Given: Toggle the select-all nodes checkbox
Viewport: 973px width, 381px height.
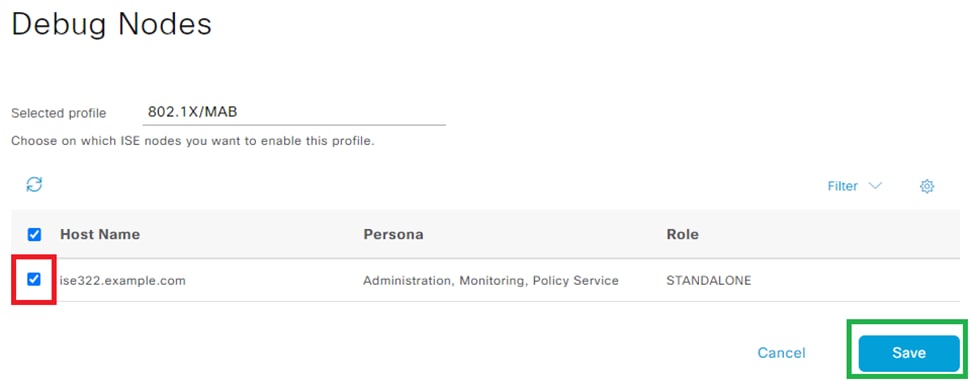Looking at the screenshot, I should pyautogui.click(x=35, y=235).
